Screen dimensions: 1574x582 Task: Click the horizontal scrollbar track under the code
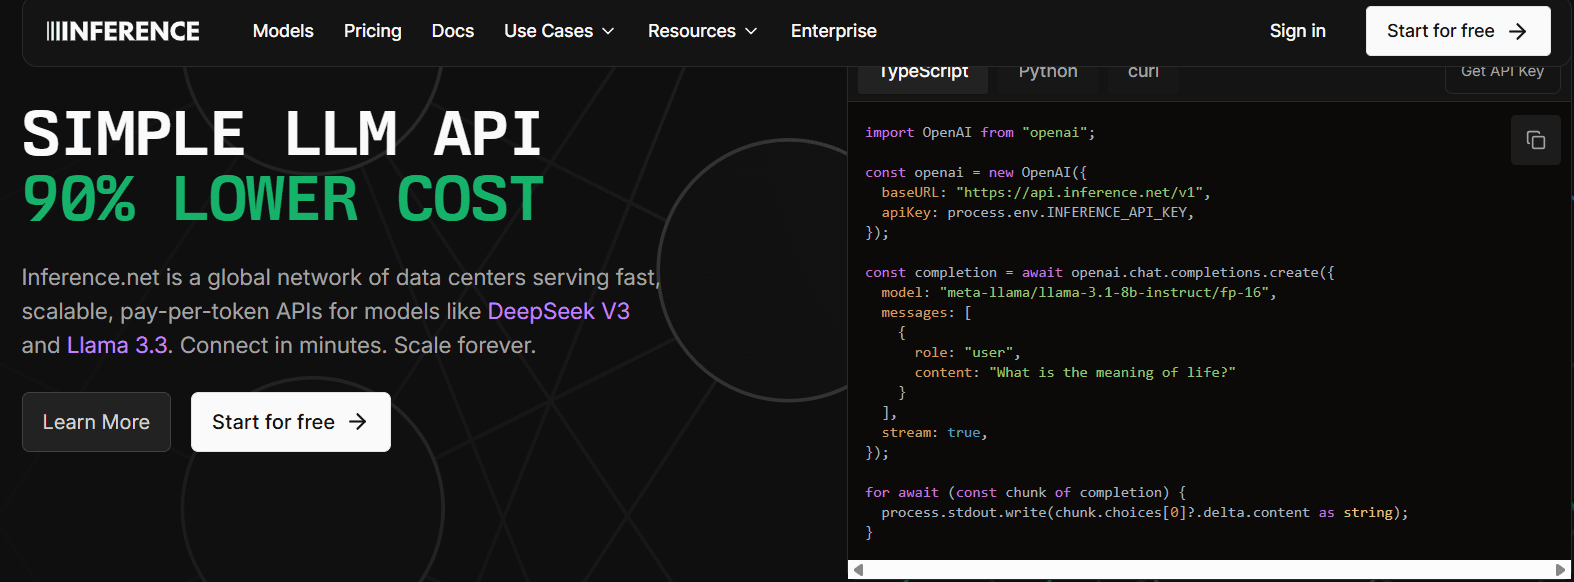point(1209,570)
